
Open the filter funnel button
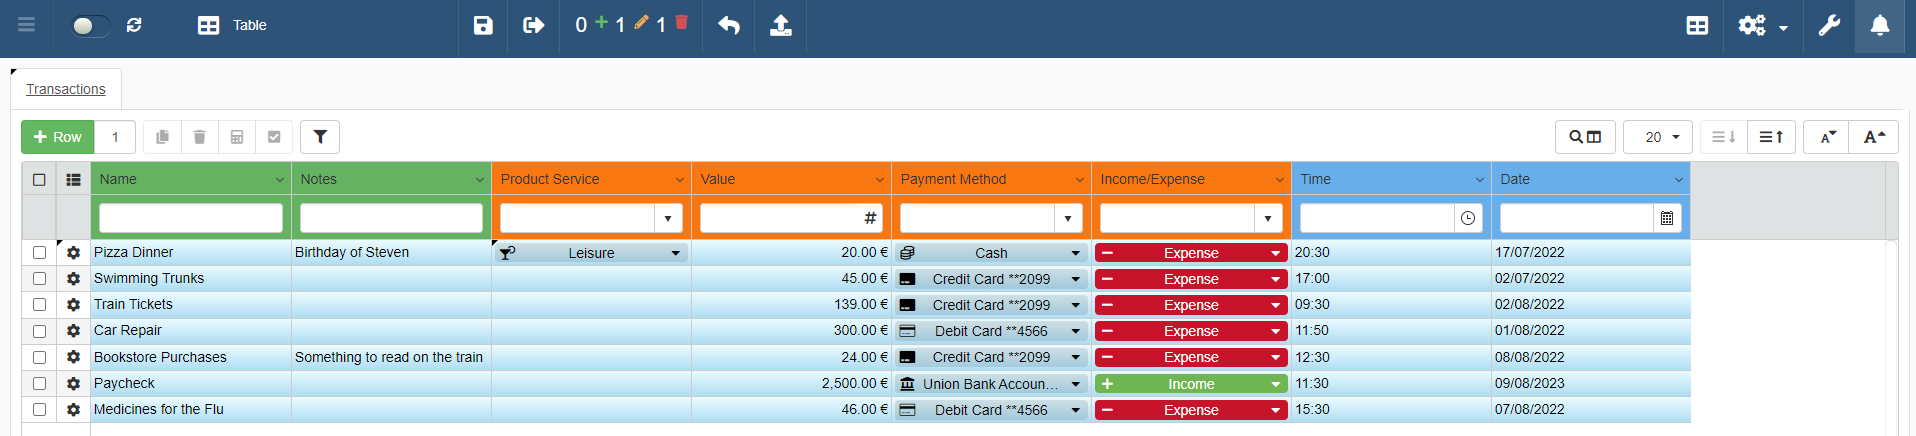click(x=320, y=137)
